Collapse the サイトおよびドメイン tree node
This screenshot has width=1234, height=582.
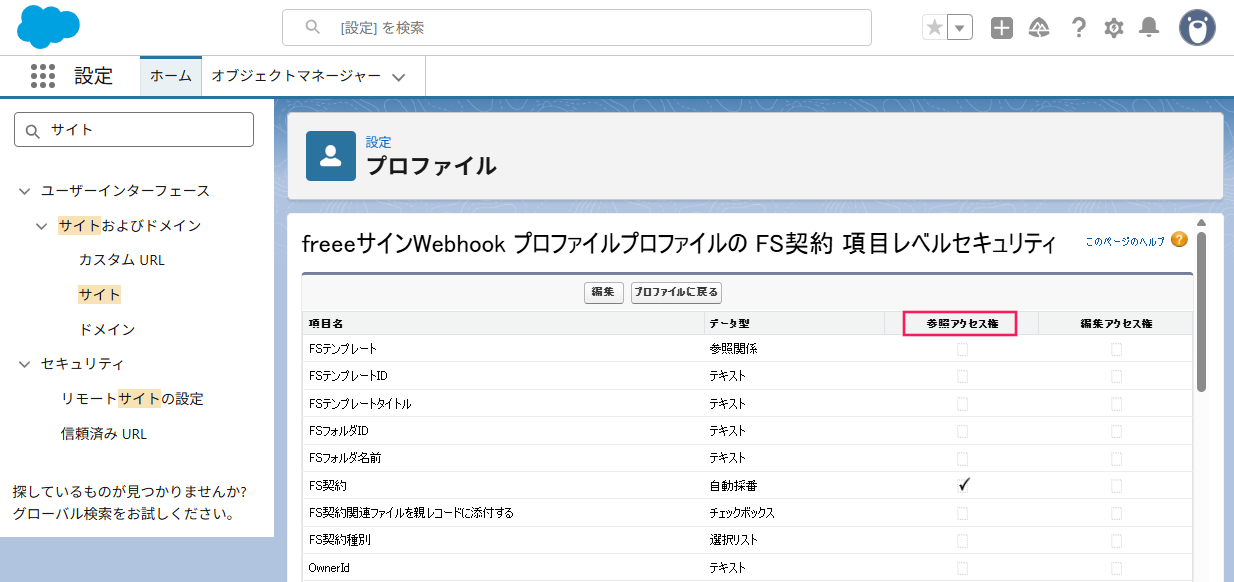[41, 226]
